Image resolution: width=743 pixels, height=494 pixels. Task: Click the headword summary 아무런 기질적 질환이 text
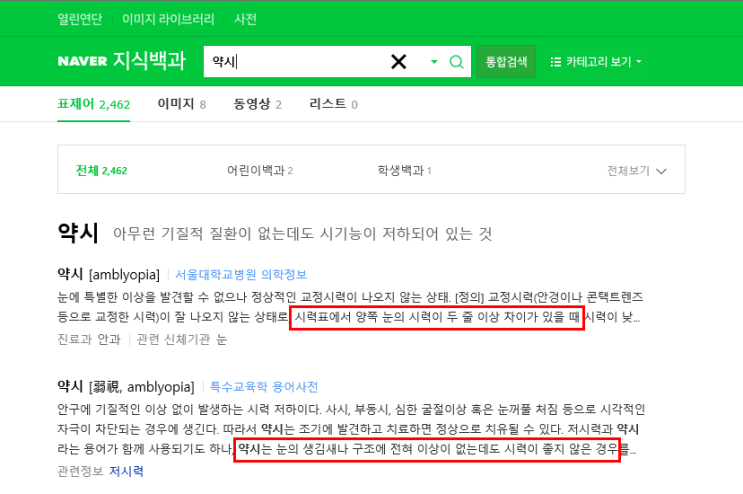point(302,234)
